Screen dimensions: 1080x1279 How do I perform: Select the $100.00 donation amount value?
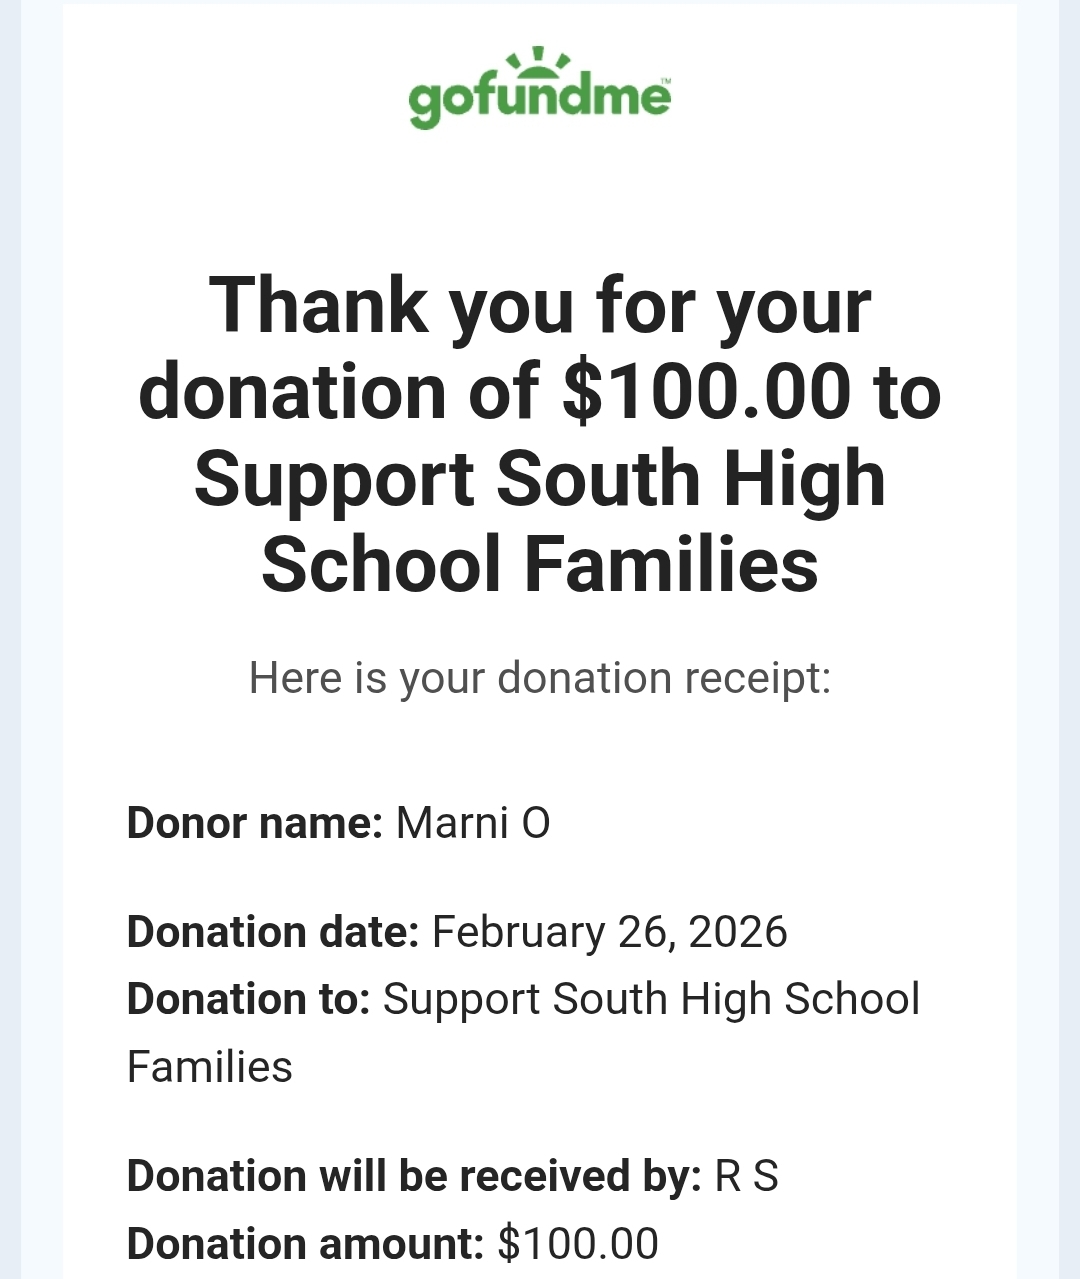click(578, 1244)
